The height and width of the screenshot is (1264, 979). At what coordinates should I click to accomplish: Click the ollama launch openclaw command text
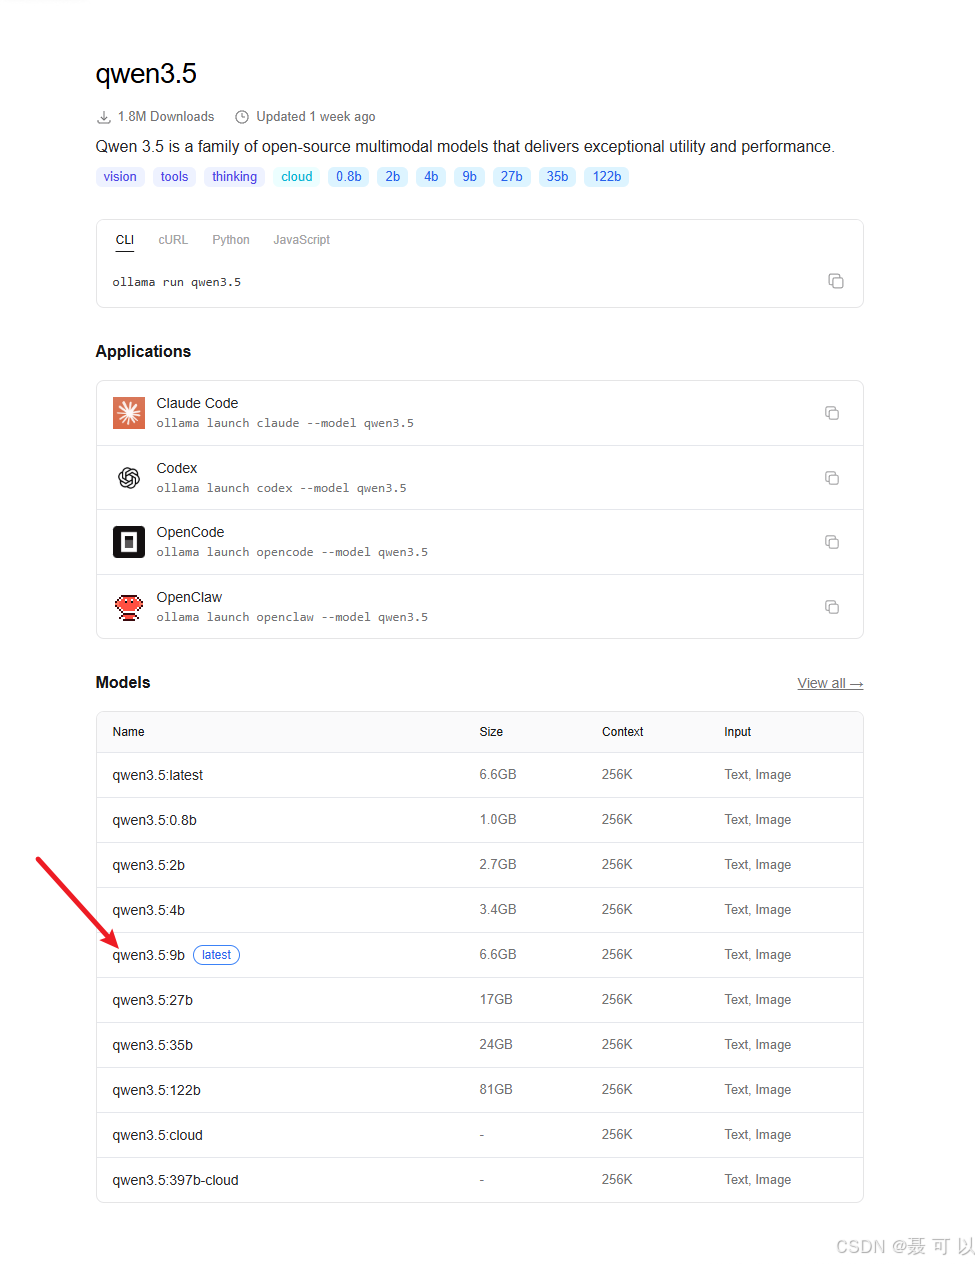pyautogui.click(x=292, y=617)
